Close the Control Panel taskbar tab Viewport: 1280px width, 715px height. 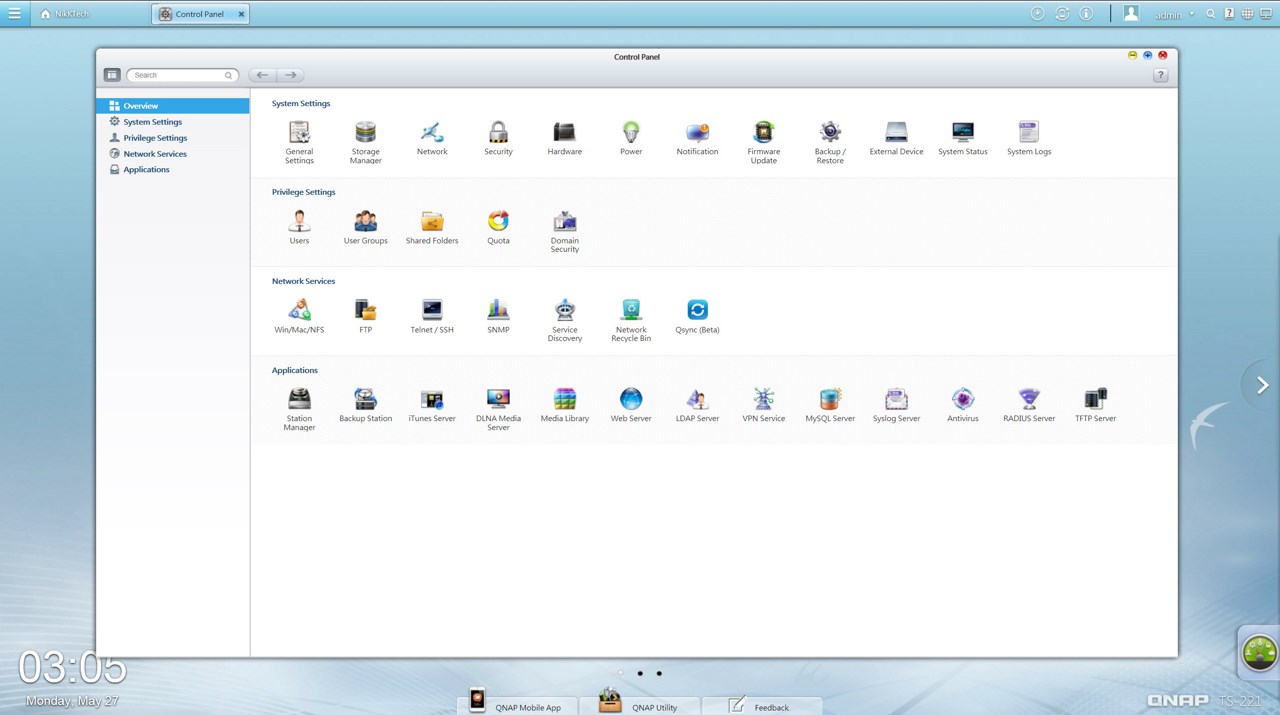coord(241,14)
